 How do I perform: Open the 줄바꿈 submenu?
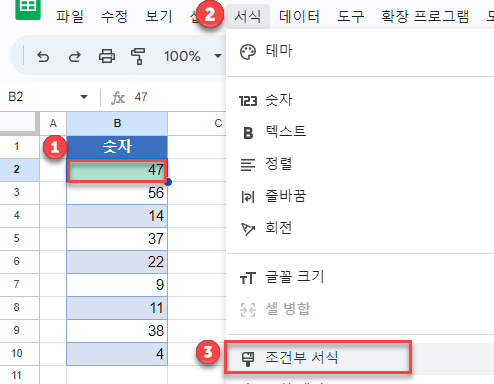360,196
